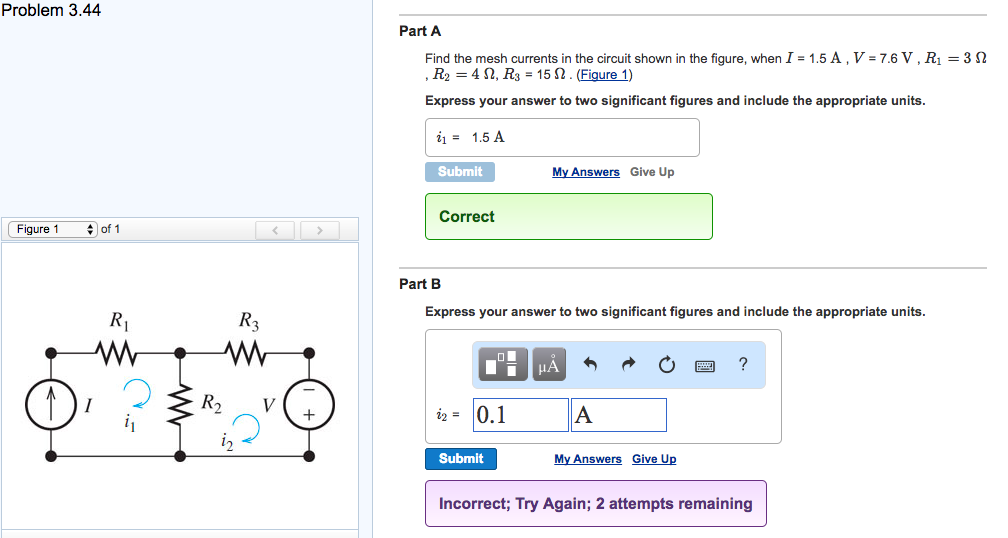This screenshot has width=1008, height=538.
Task: Click the green Correct feedback box
Action: coord(568,217)
